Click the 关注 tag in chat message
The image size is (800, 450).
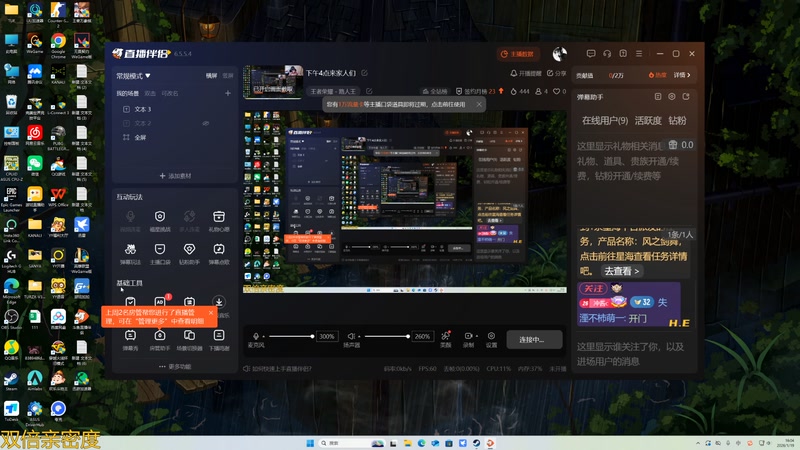[x=592, y=288]
